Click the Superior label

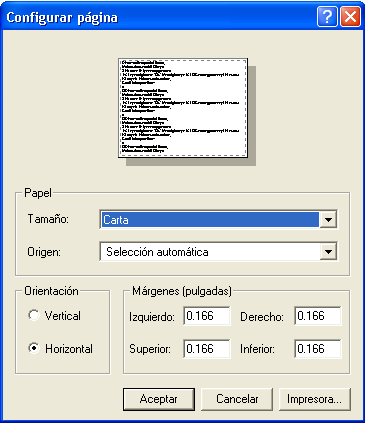coord(150,349)
